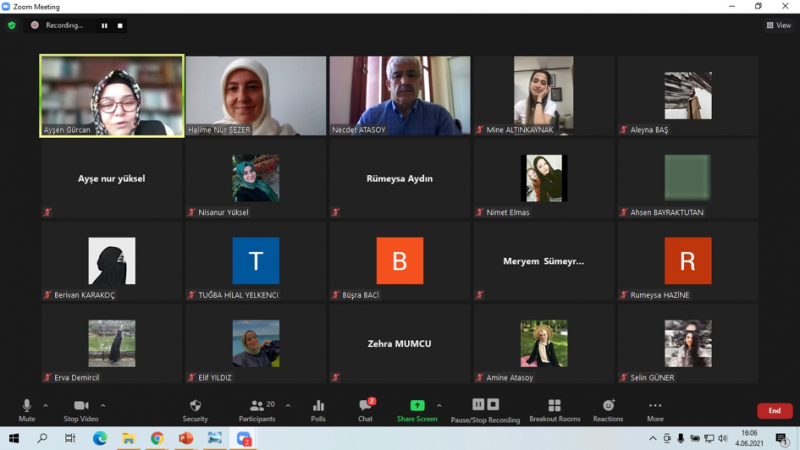Open the View layout menu

pyautogui.click(x=778, y=25)
